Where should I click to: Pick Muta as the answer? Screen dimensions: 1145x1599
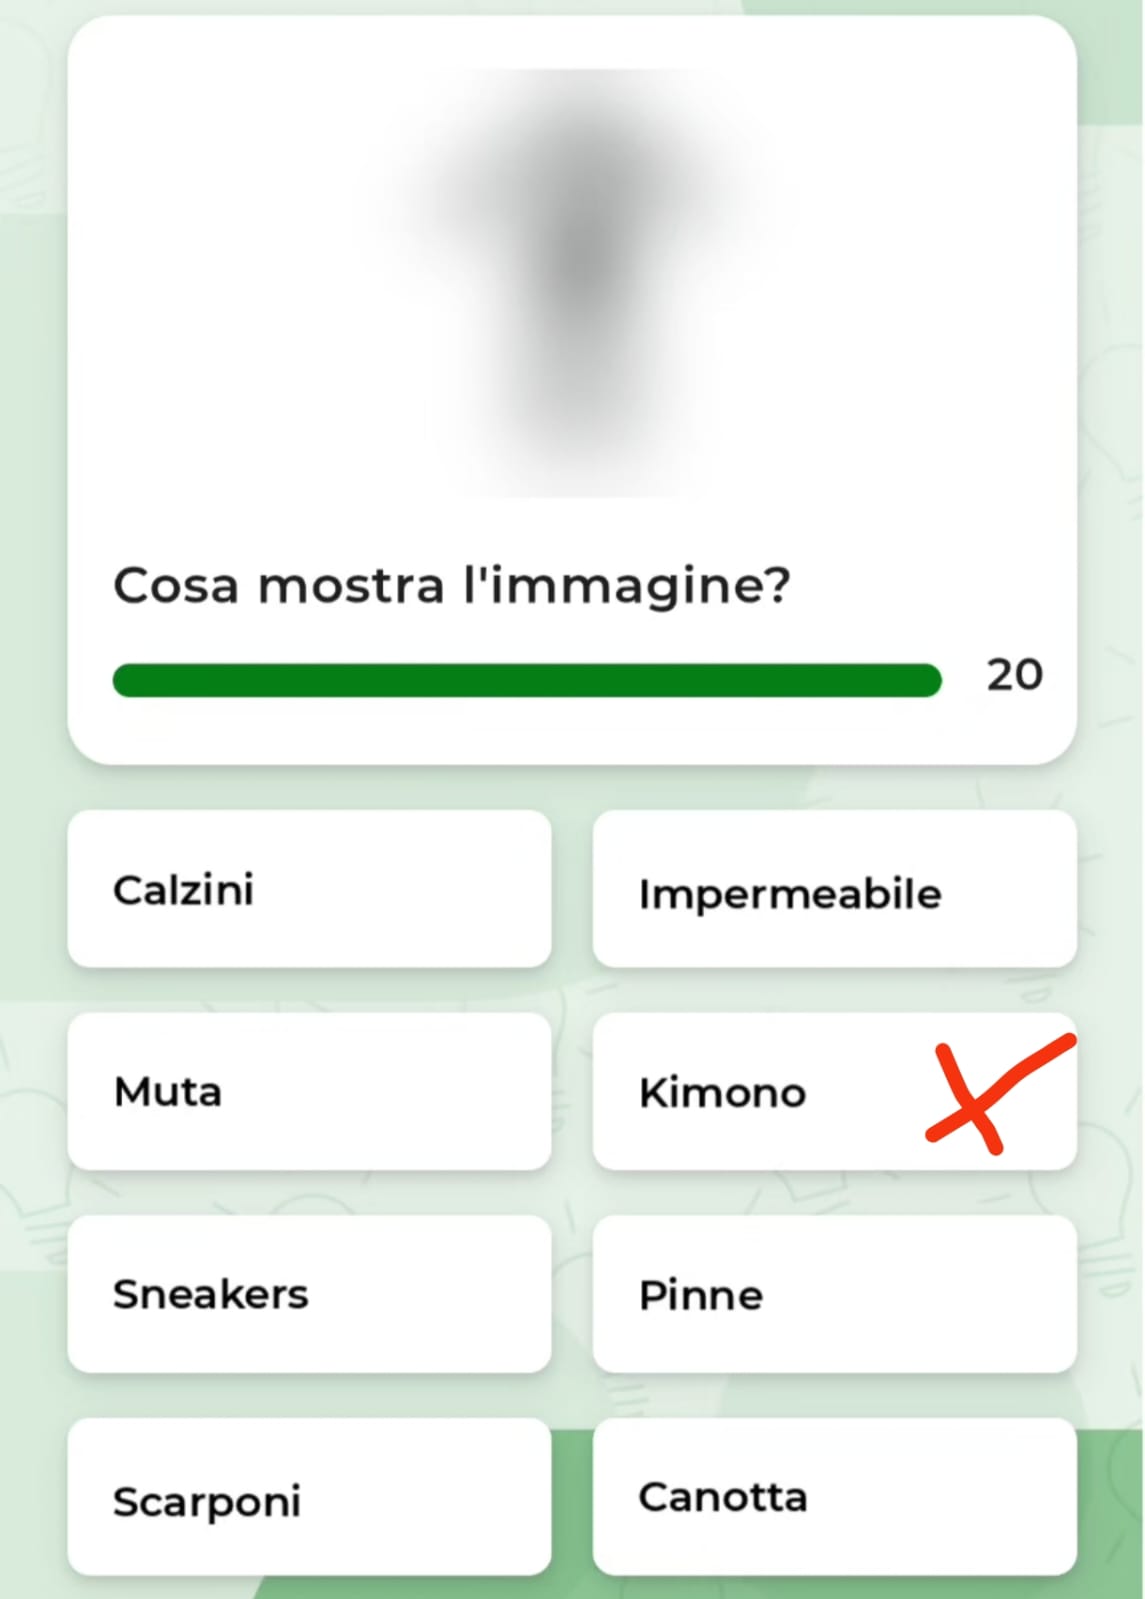tap(309, 1091)
